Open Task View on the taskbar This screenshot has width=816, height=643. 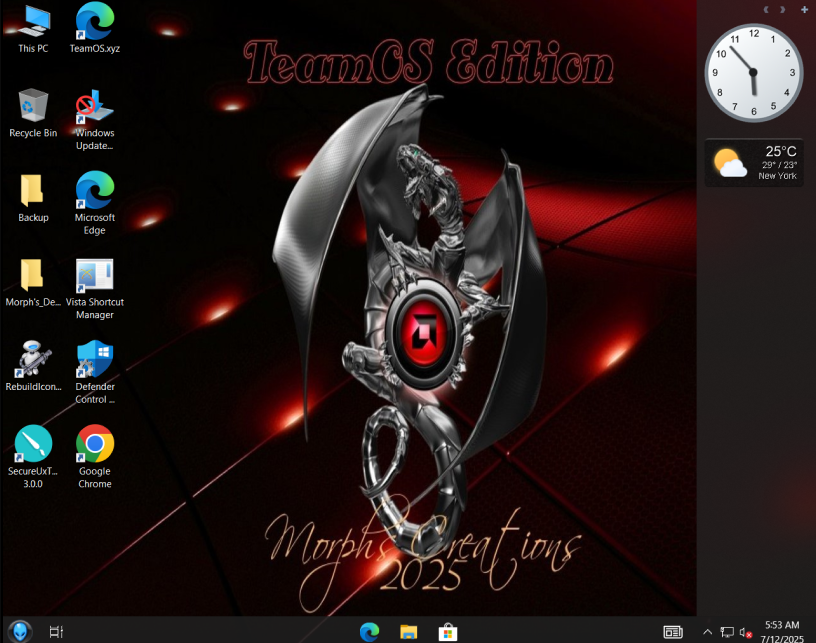[56, 632]
